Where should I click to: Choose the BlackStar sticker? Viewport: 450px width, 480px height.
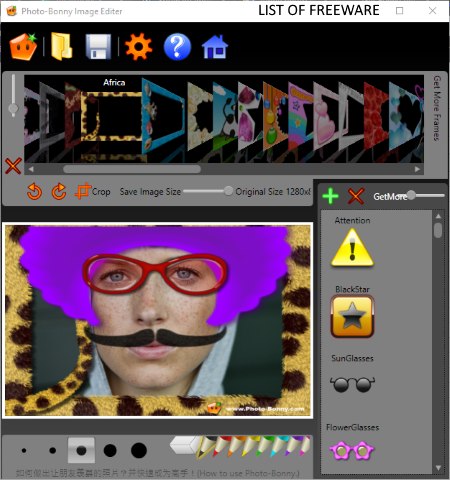point(352,317)
